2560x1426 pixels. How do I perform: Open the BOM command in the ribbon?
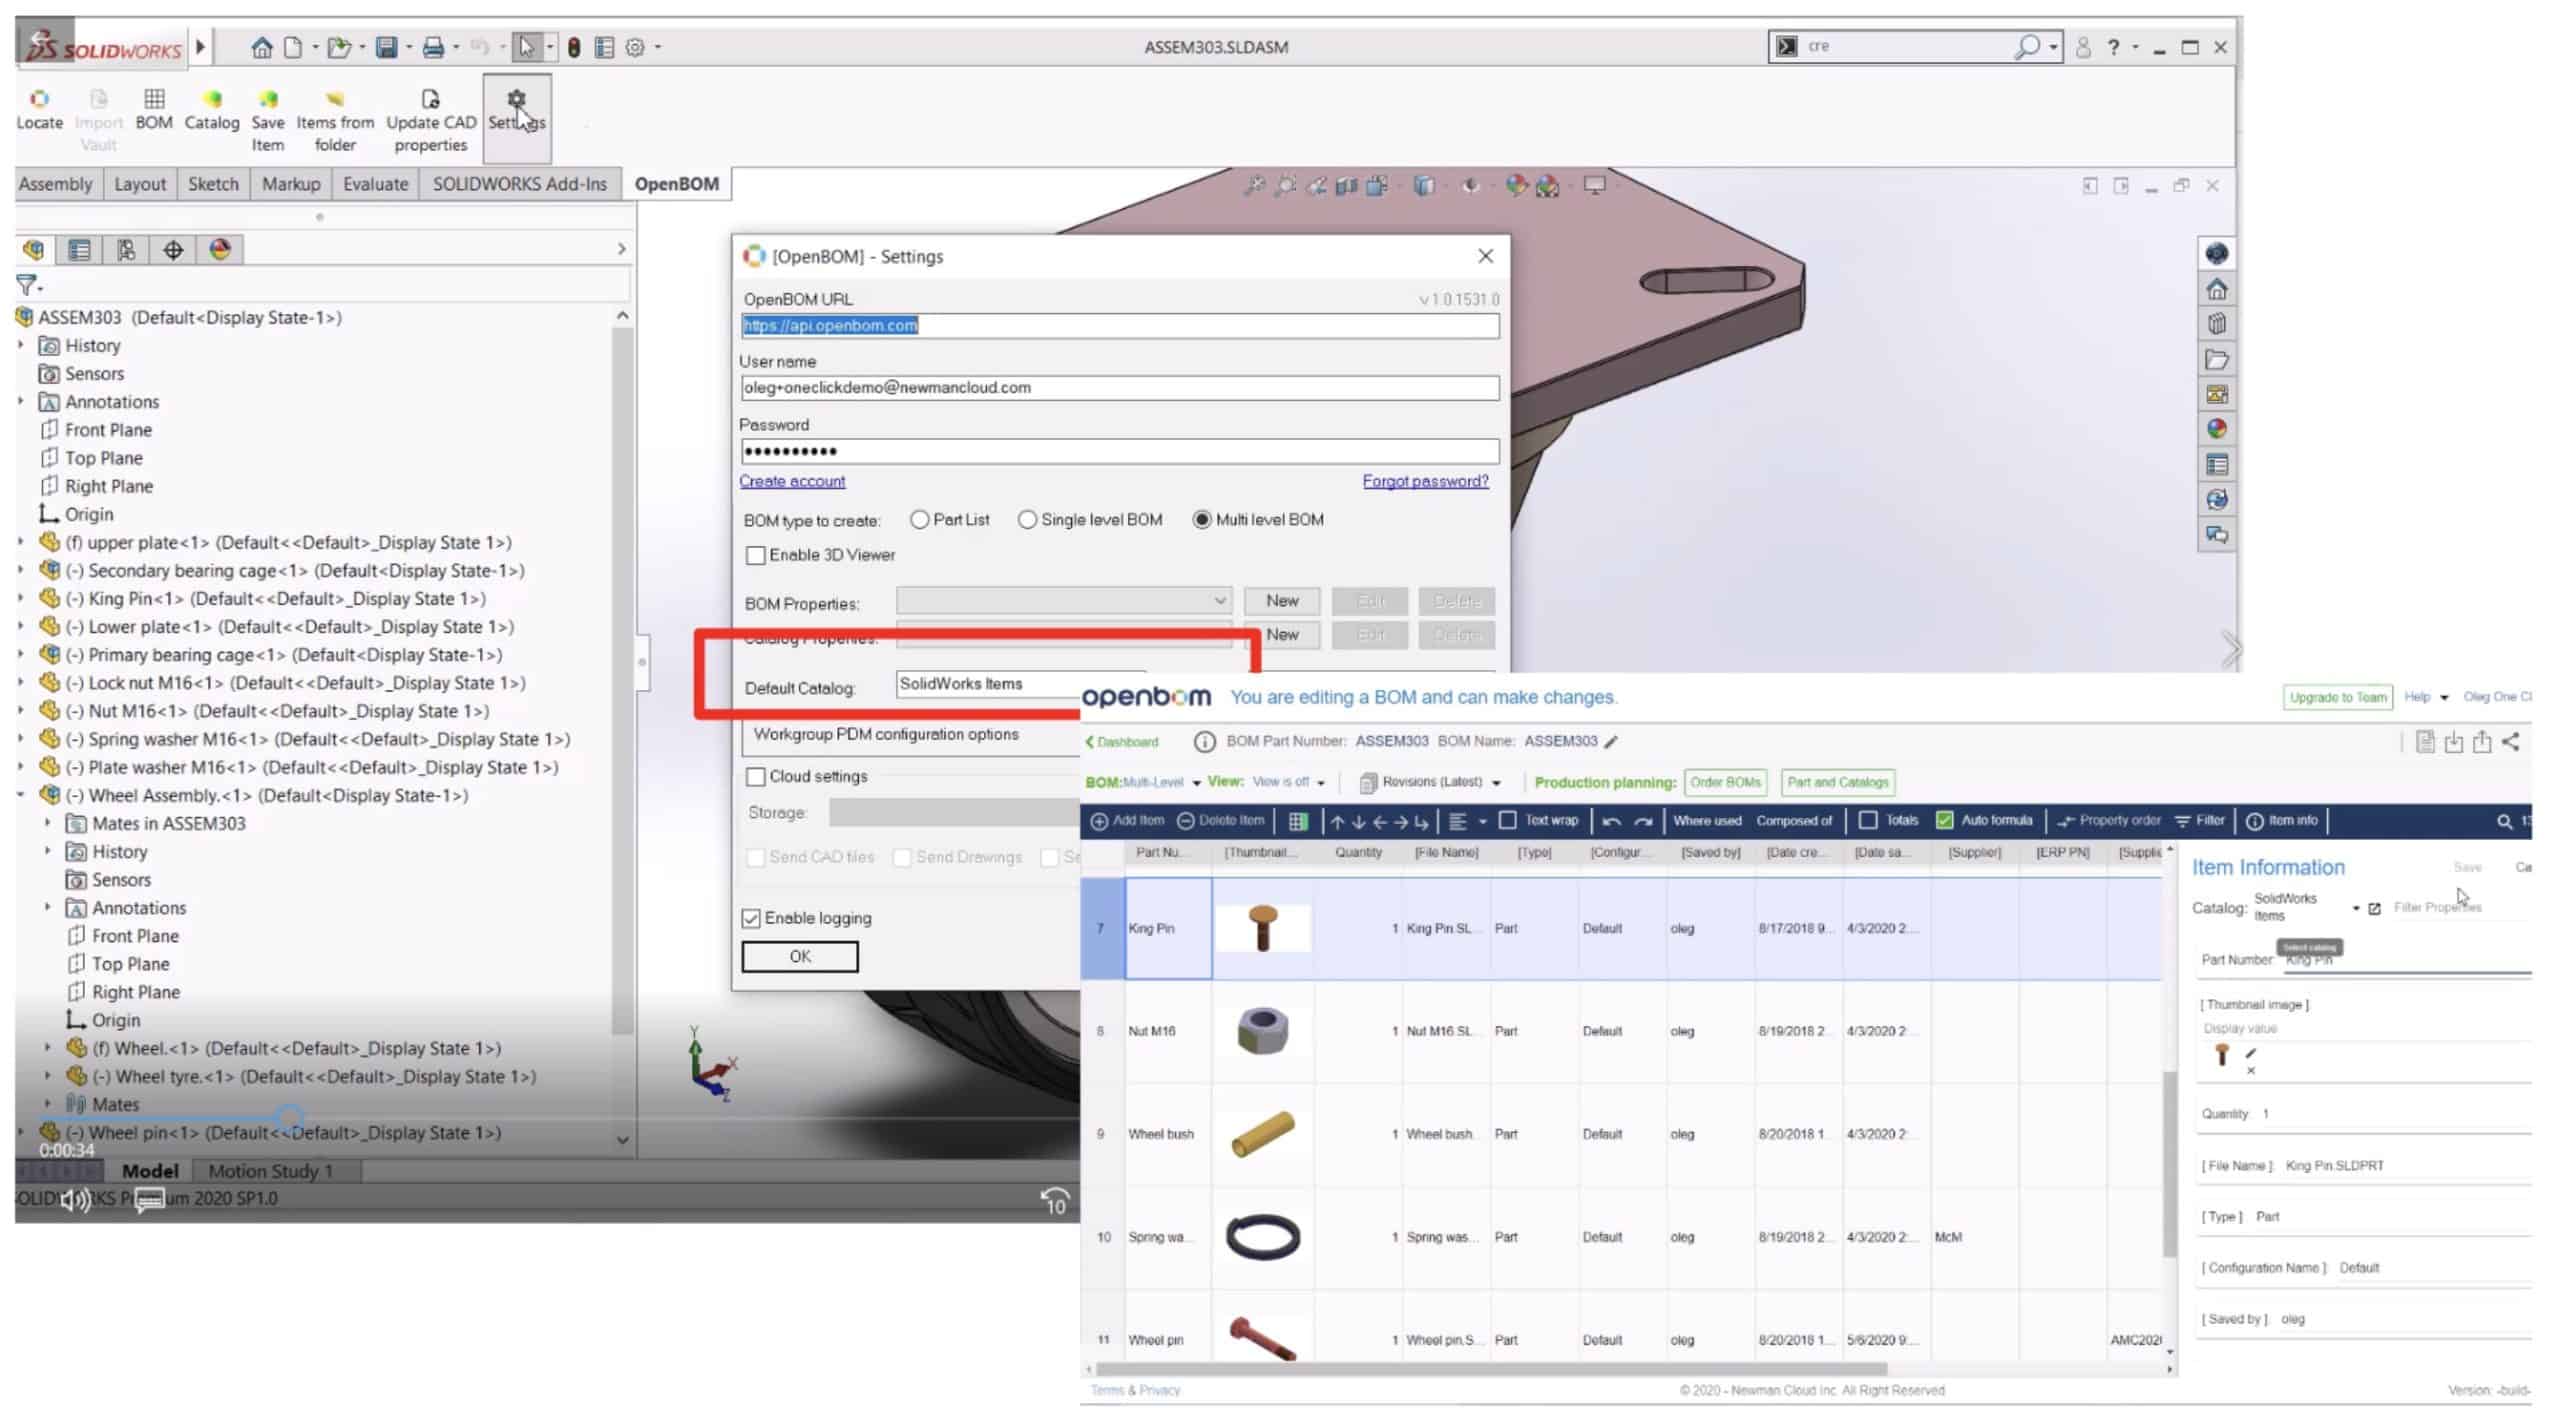tap(154, 110)
